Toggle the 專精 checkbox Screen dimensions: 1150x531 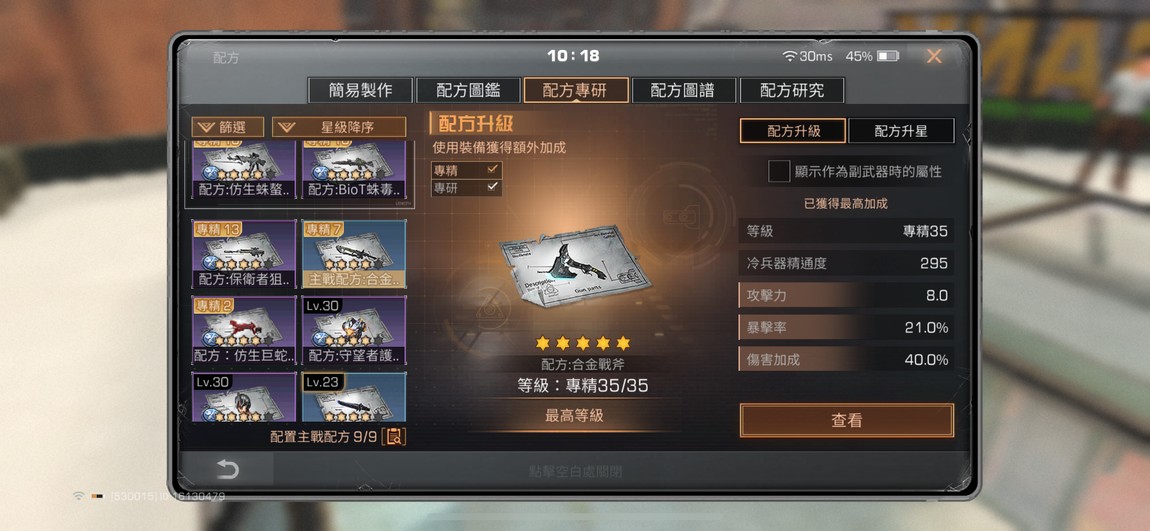pyautogui.click(x=493, y=169)
